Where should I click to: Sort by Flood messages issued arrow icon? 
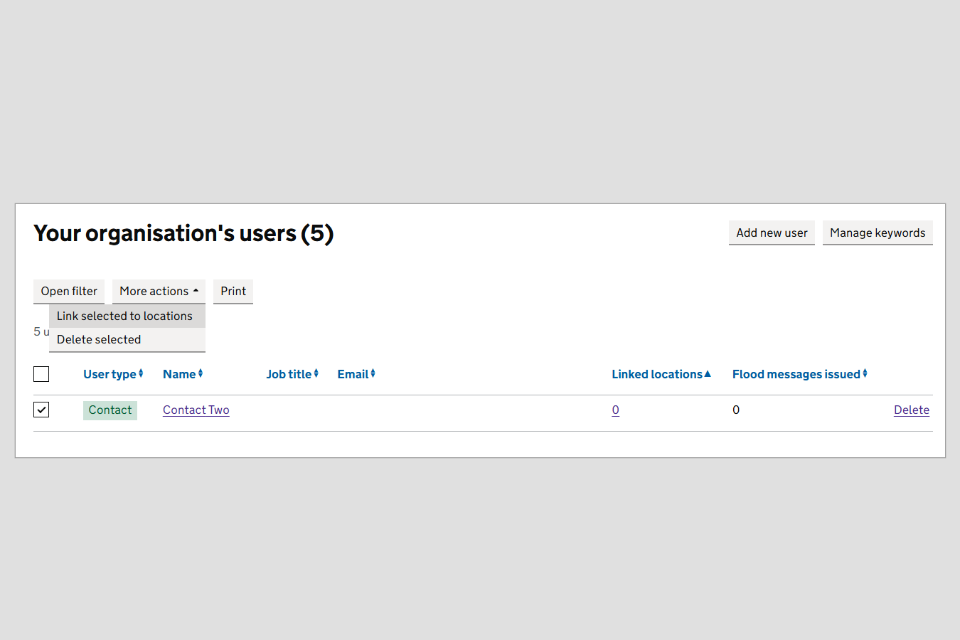pyautogui.click(x=865, y=374)
